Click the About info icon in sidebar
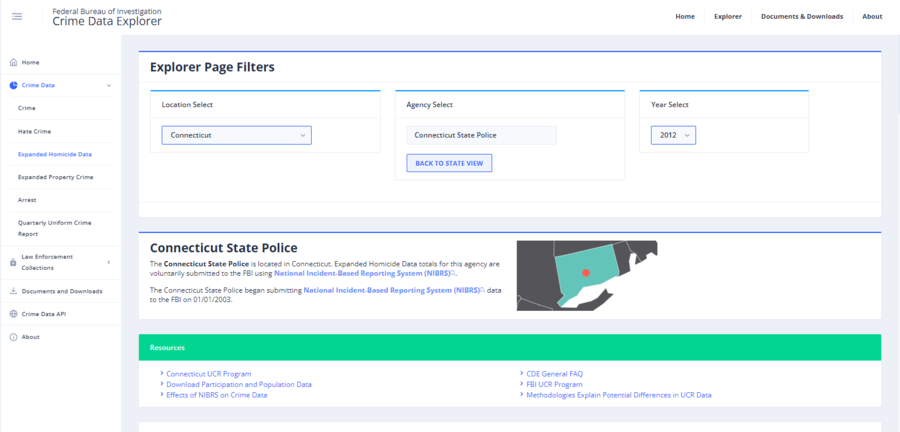This screenshot has width=900, height=432. [14, 337]
